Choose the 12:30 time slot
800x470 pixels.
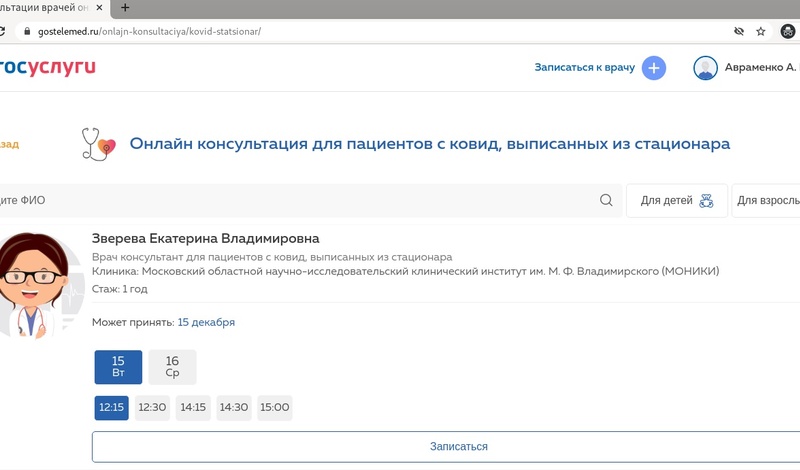point(152,408)
